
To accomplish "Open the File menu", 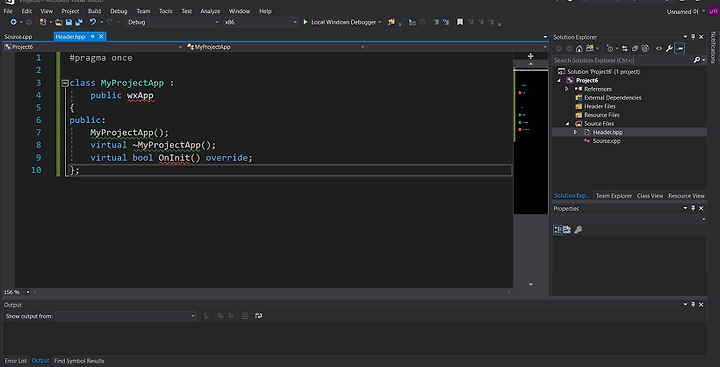I will (x=8, y=11).
